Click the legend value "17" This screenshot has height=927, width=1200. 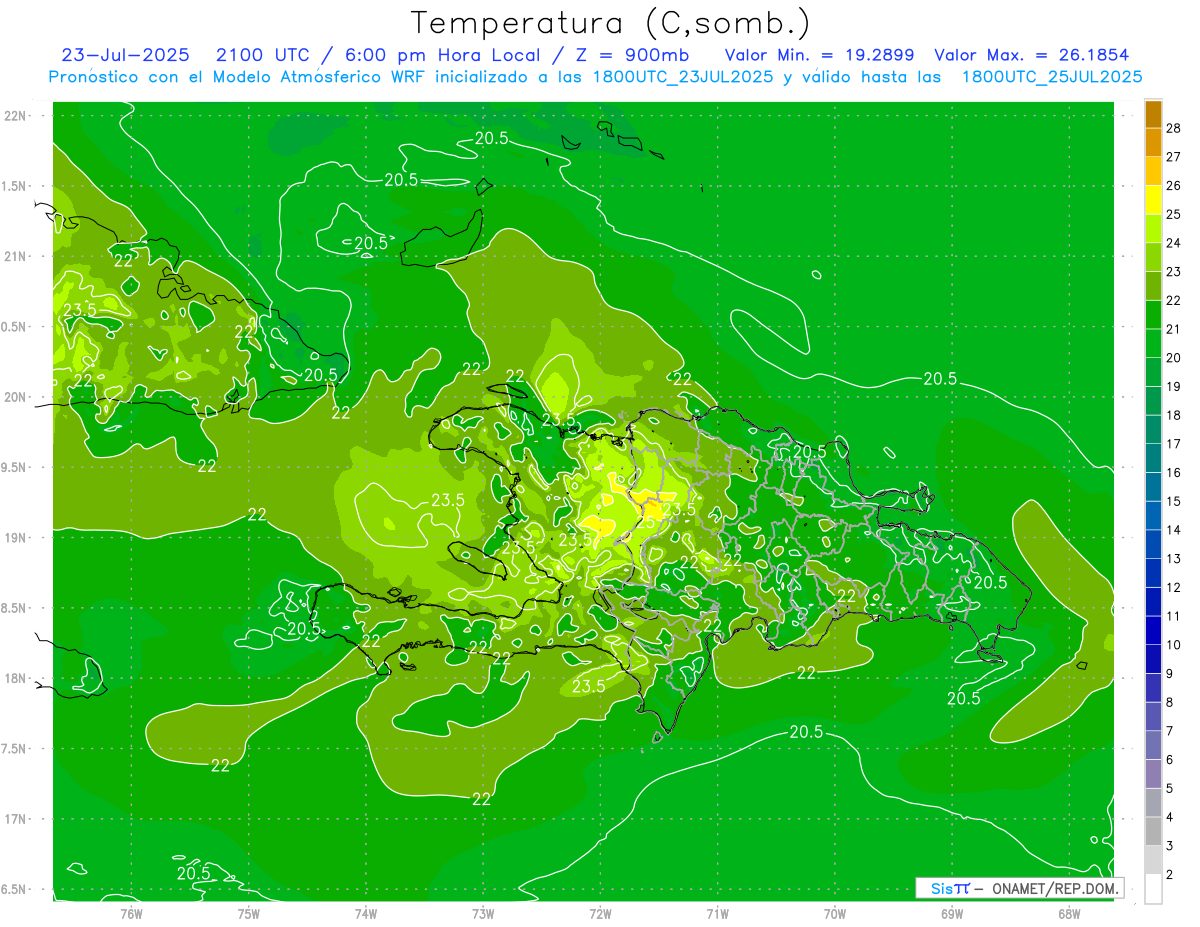click(x=1174, y=444)
